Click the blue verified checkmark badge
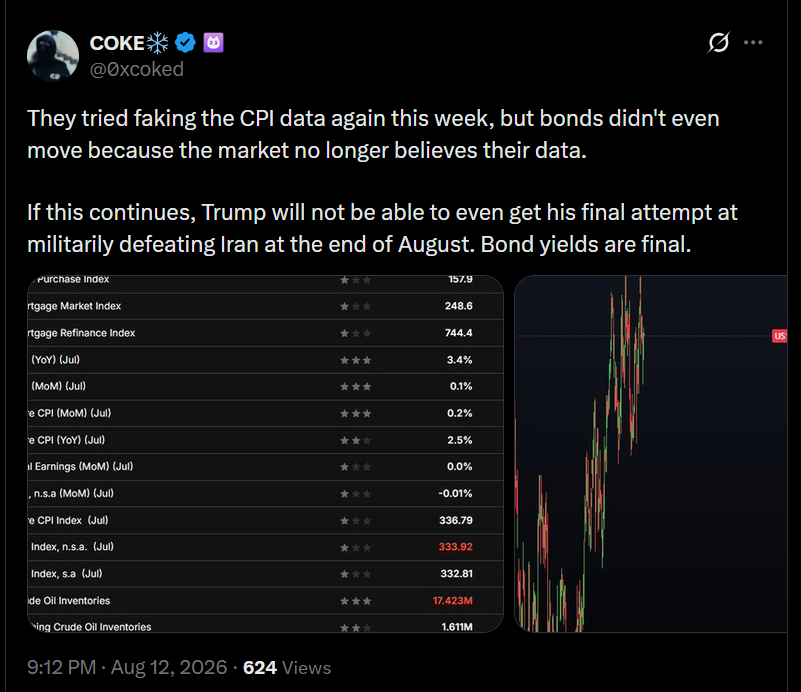801x692 pixels. pyautogui.click(x=185, y=42)
